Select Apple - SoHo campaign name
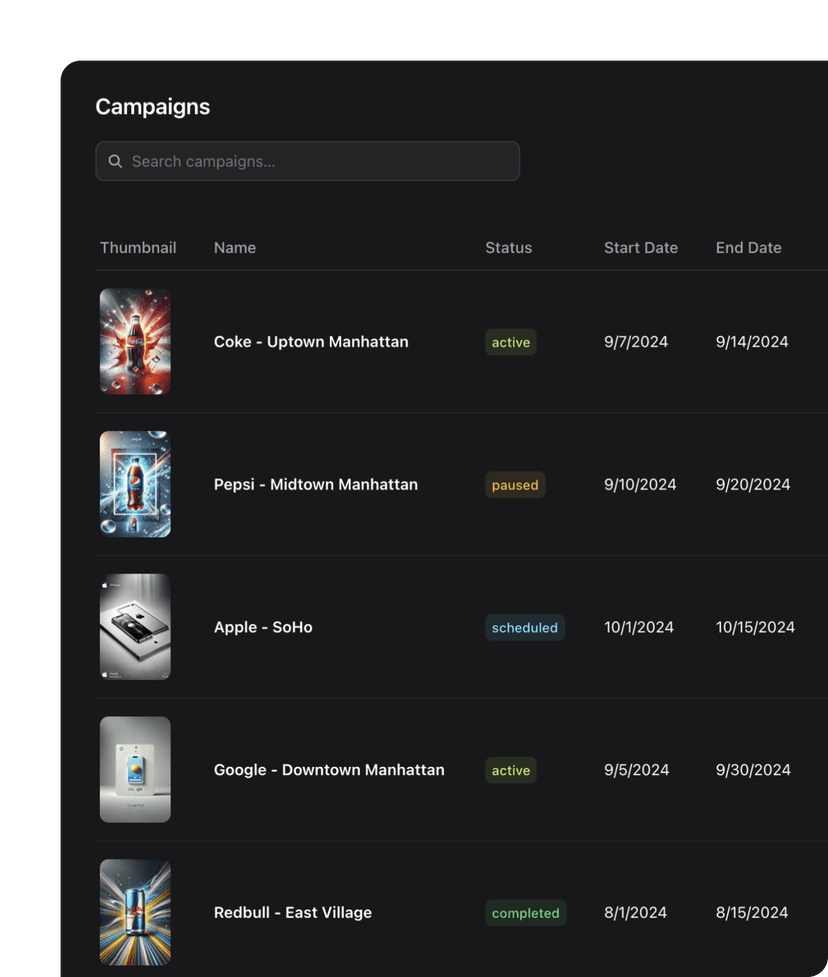 click(x=263, y=627)
